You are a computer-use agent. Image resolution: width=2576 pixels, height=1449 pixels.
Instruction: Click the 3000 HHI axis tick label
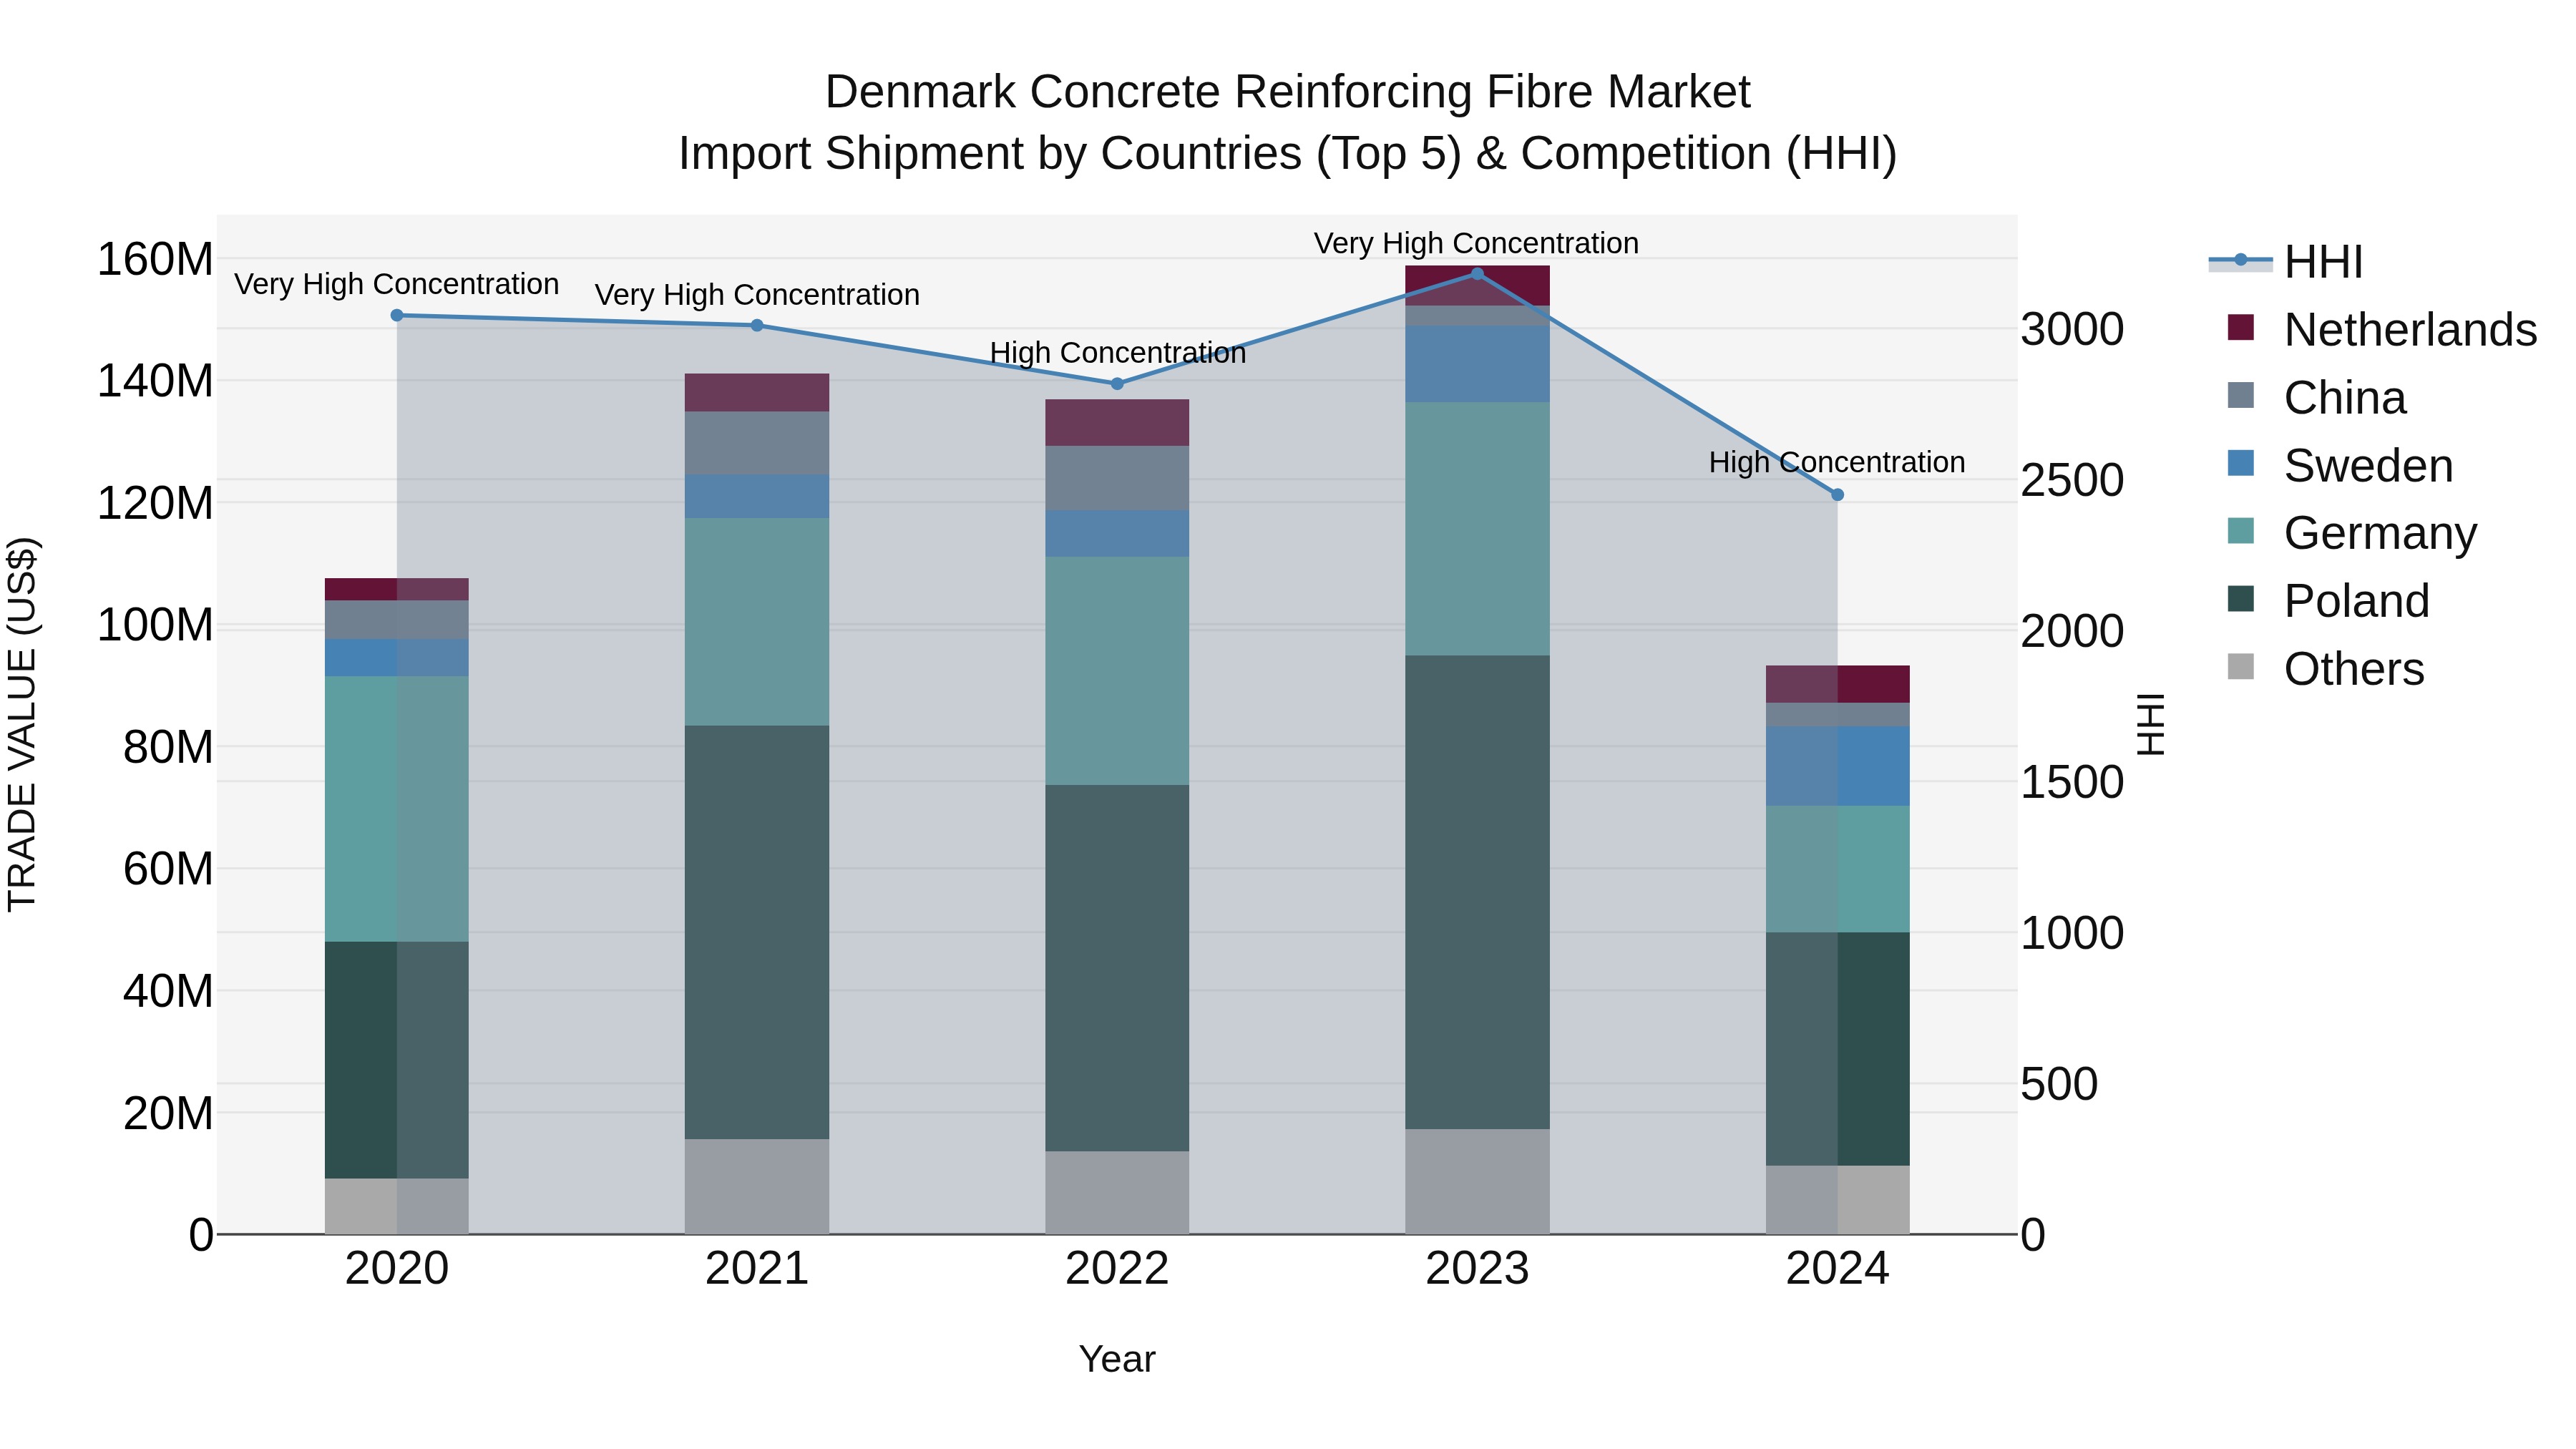[x=2072, y=329]
